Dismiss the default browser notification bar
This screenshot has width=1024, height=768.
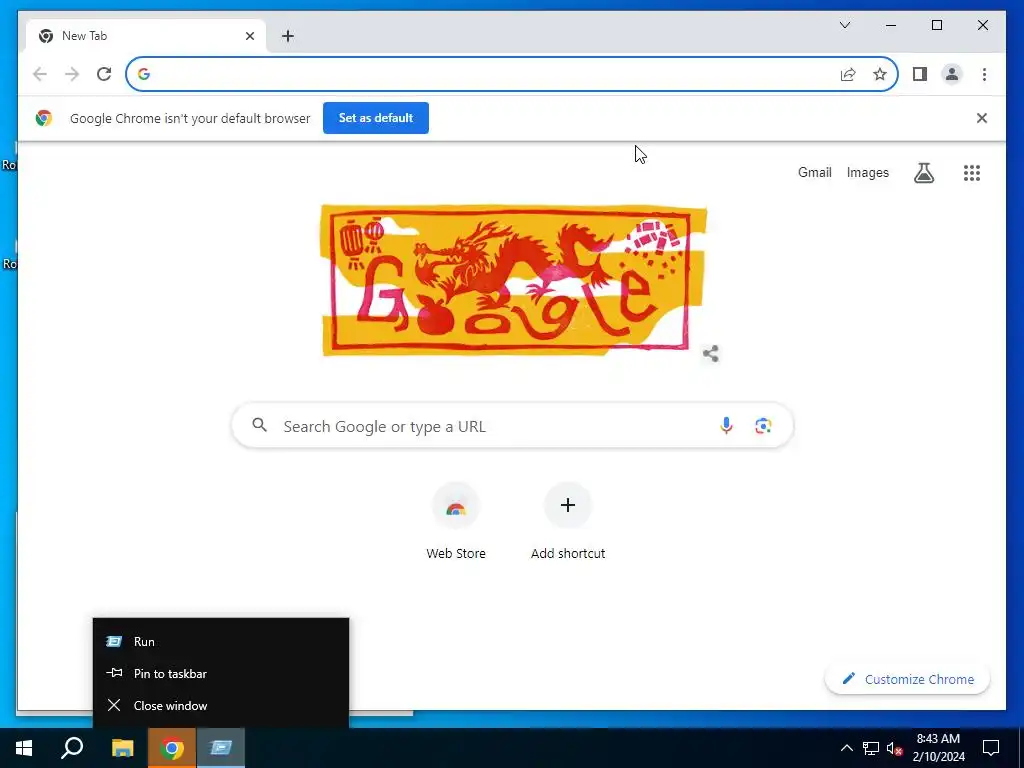click(982, 118)
